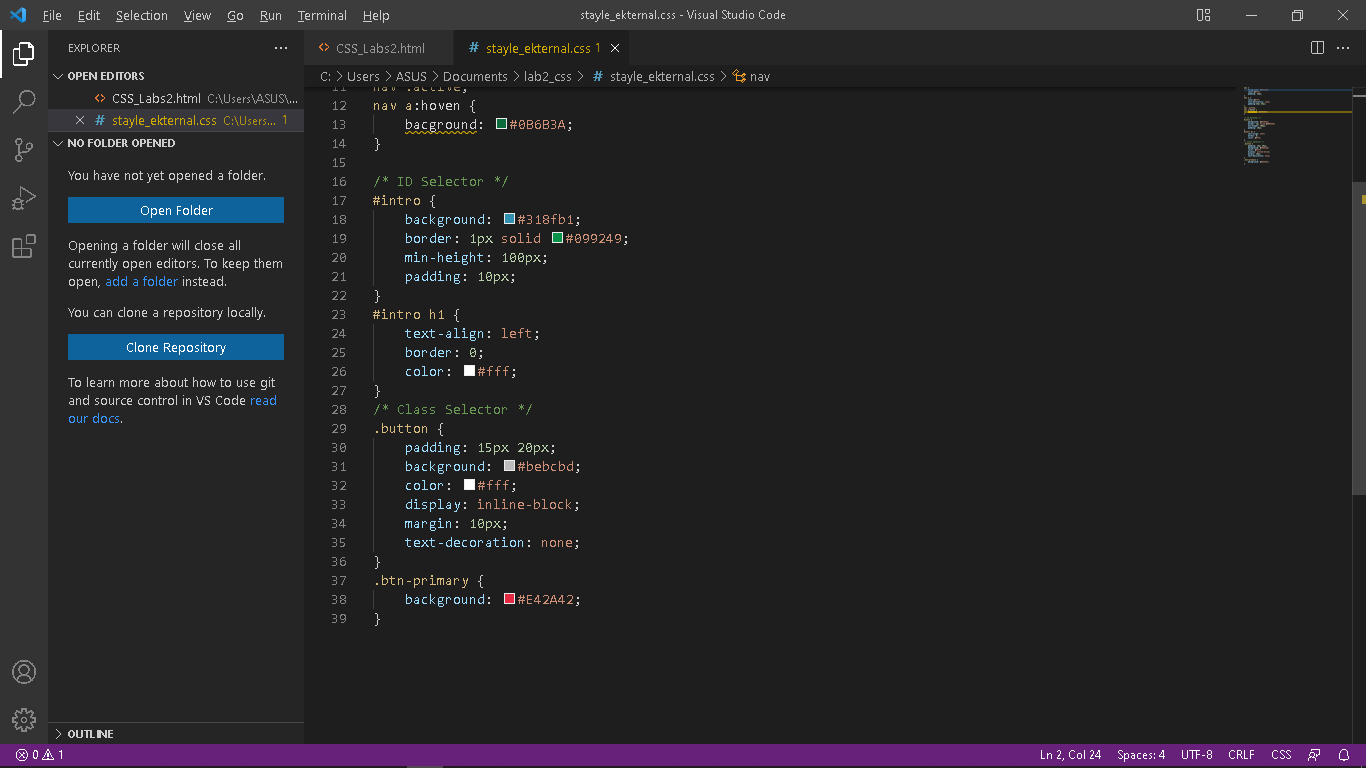Open the Source Control view
The image size is (1366, 768).
pyautogui.click(x=24, y=148)
